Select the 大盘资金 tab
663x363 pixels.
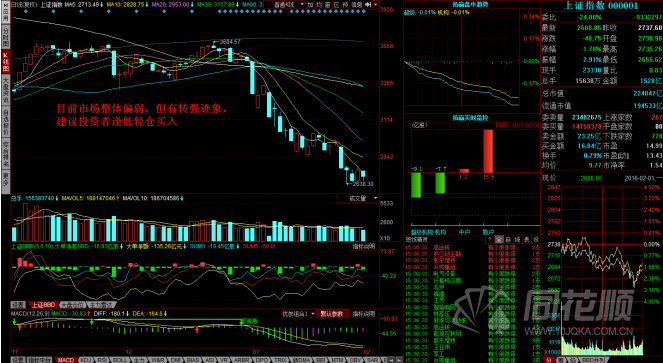click(72, 305)
